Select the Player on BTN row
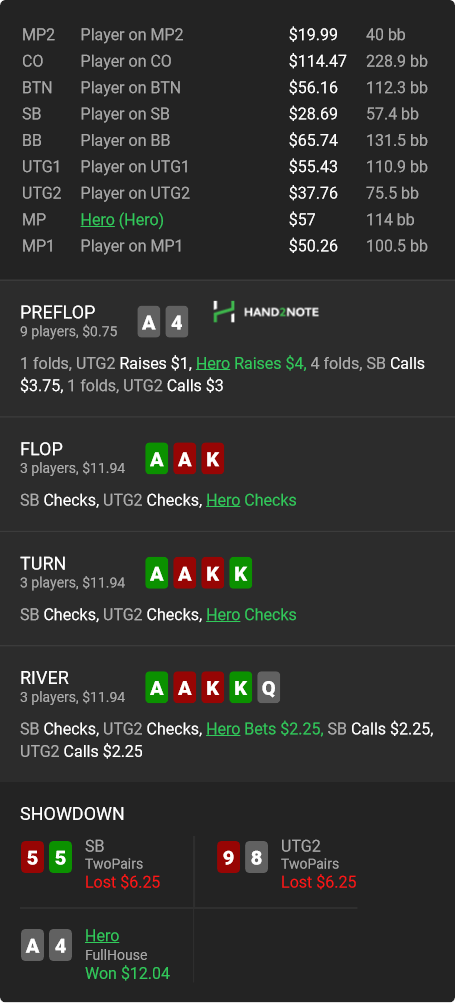Viewport: 455px width, 1003px height. 227,88
